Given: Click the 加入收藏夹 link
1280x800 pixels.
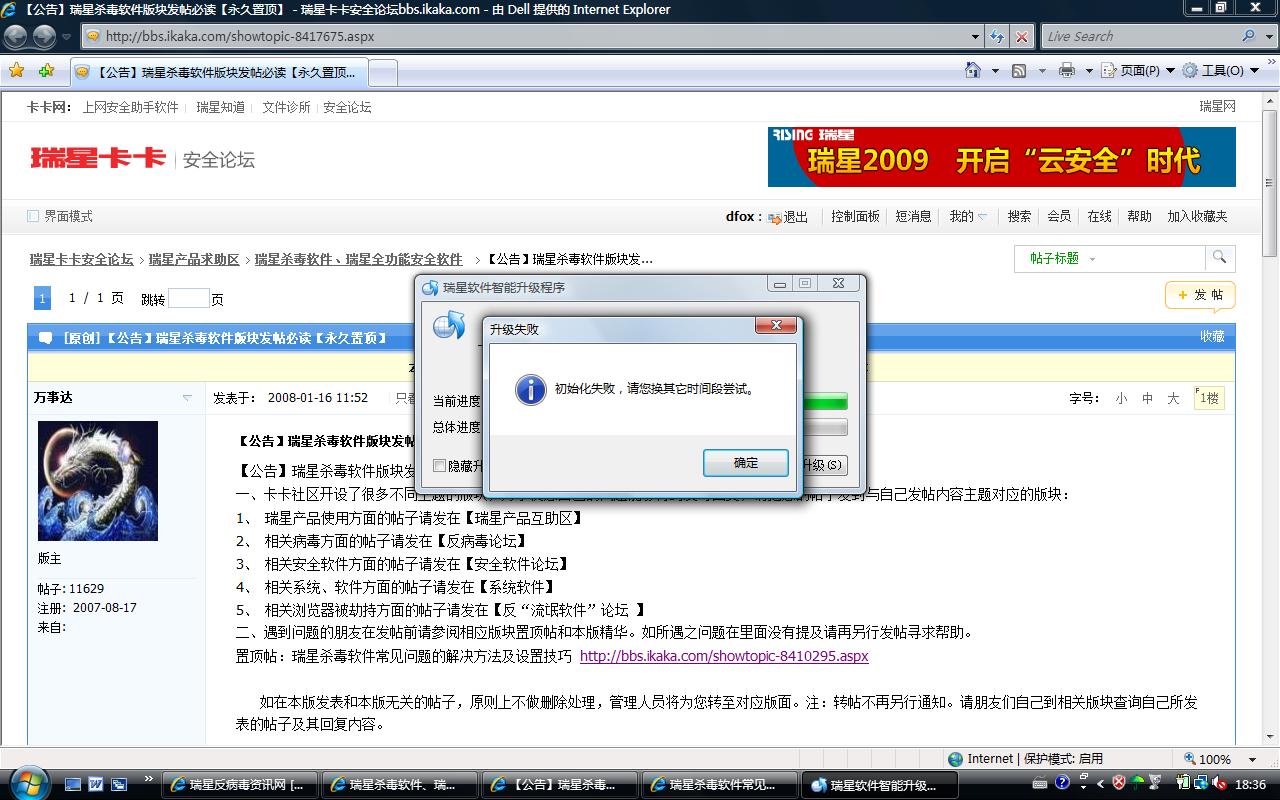Looking at the screenshot, I should [1197, 216].
